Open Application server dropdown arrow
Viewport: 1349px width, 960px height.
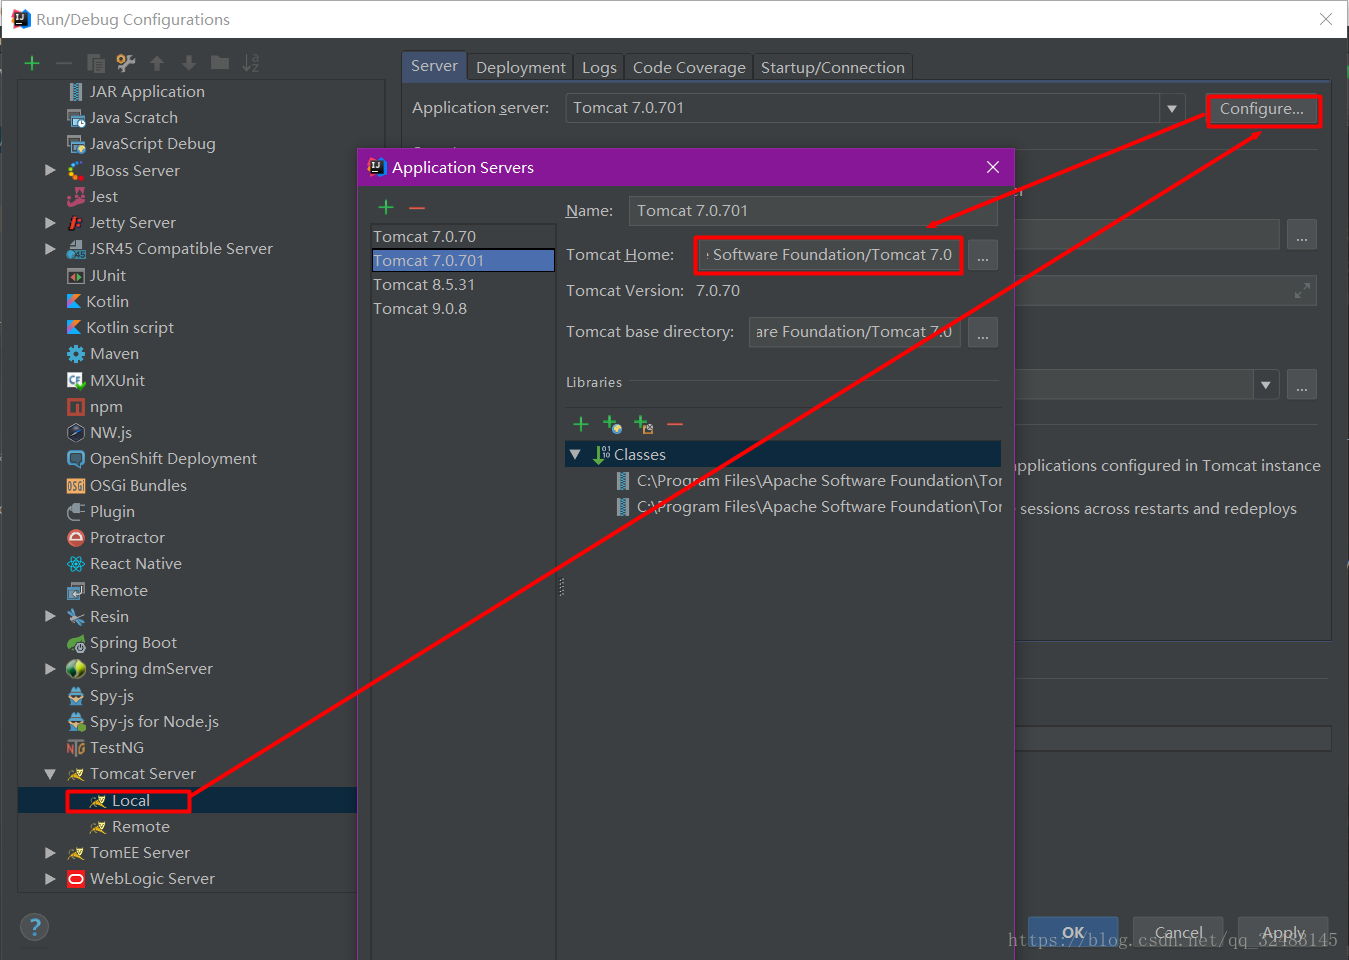click(x=1172, y=108)
